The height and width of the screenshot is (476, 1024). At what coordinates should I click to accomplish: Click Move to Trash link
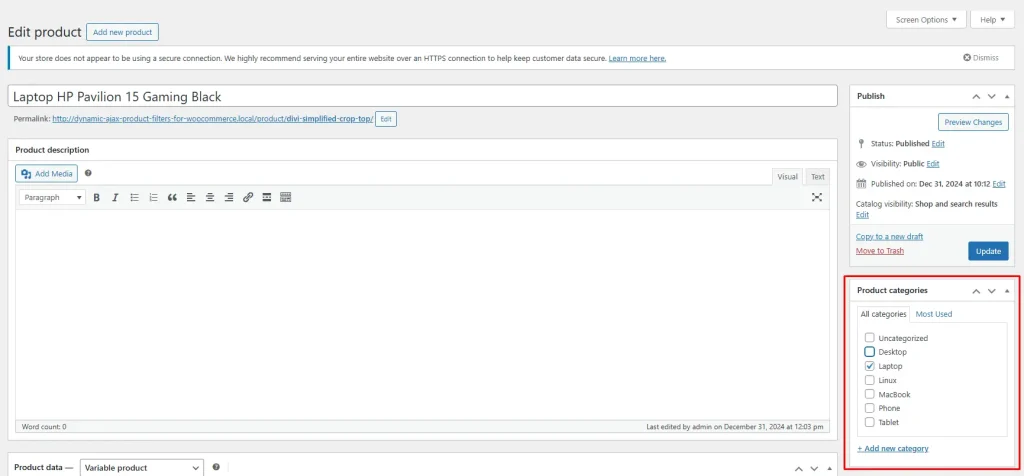[880, 251]
